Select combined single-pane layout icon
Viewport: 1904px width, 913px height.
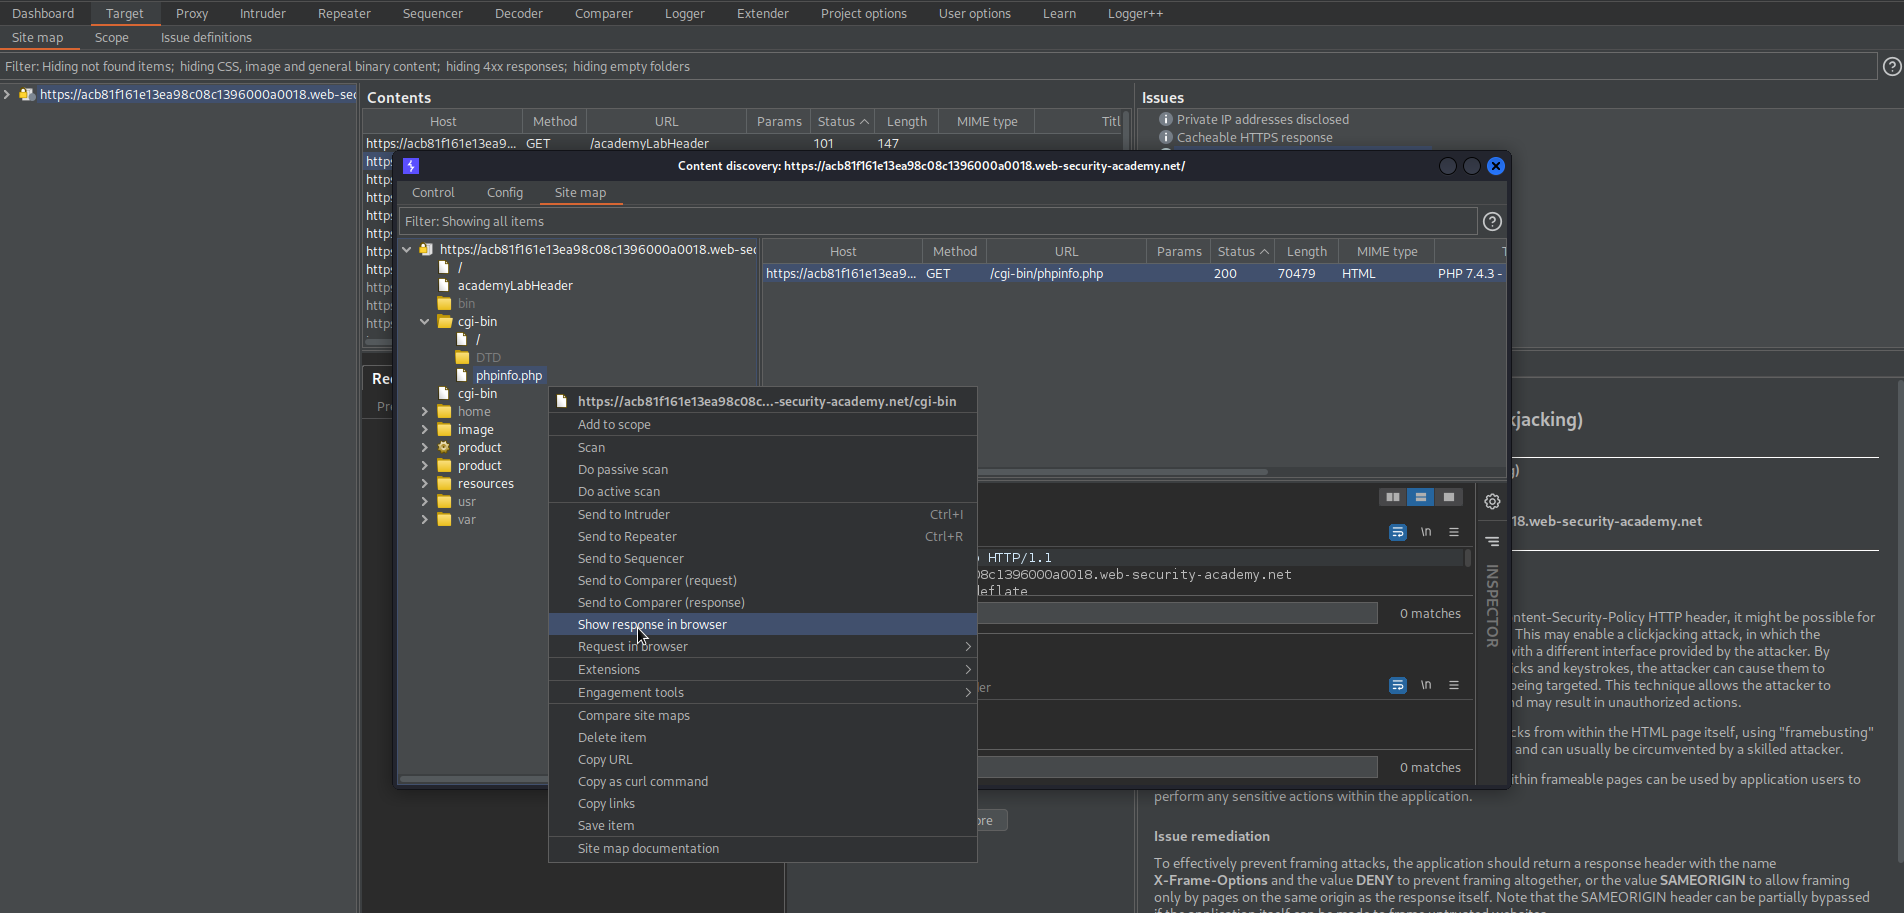click(1448, 497)
